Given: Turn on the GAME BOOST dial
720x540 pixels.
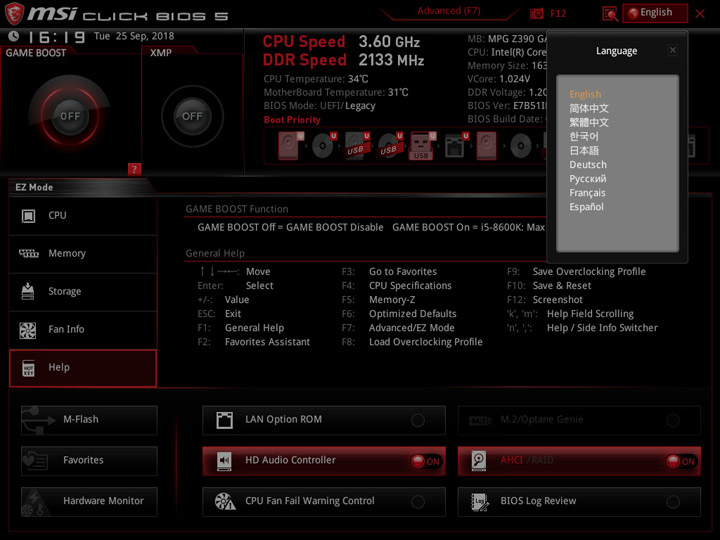Looking at the screenshot, I should [70, 116].
